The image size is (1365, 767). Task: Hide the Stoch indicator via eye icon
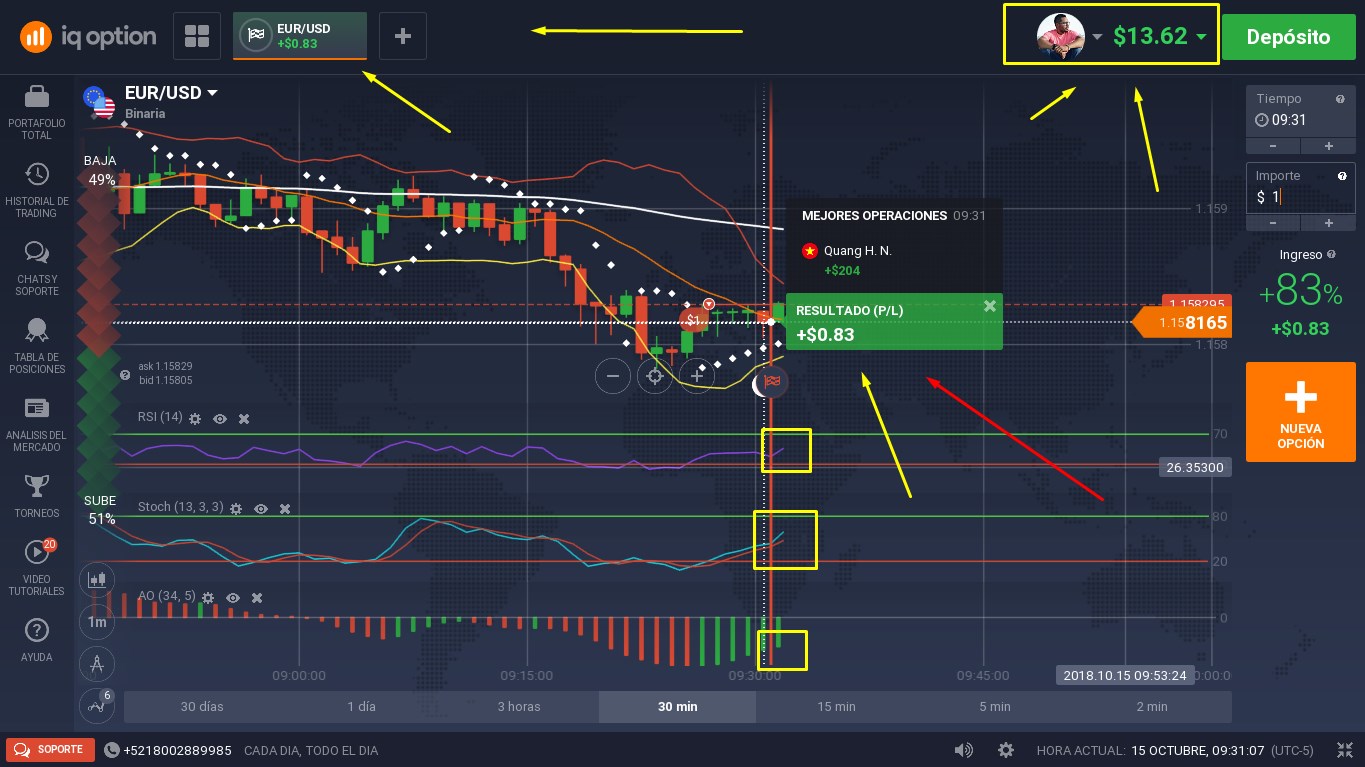coord(261,508)
